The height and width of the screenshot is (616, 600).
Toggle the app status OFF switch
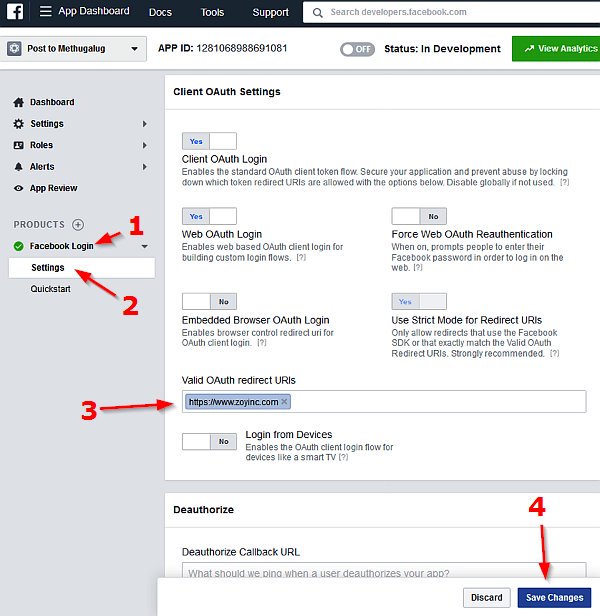357,49
